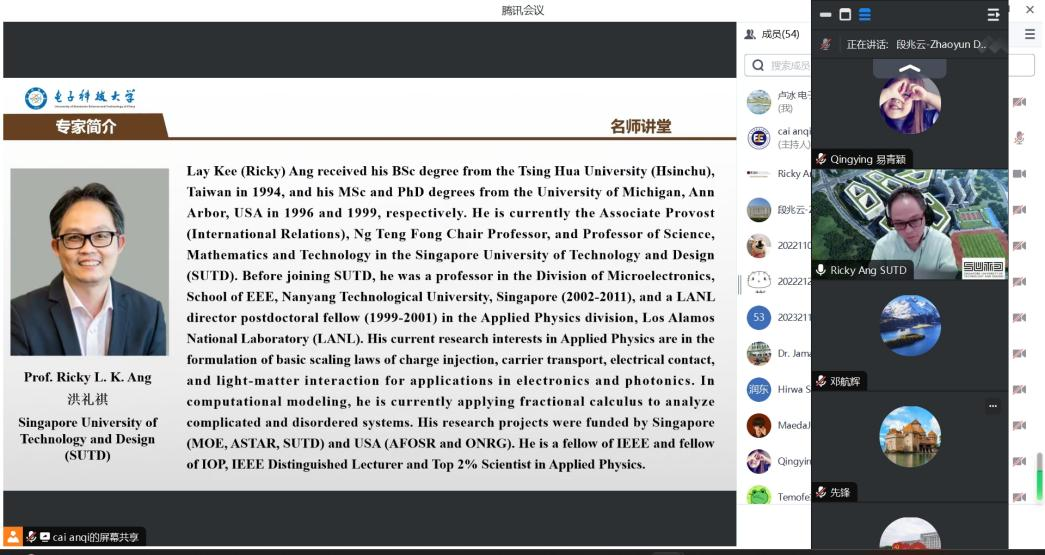The height and width of the screenshot is (555, 1045).
Task: Open the three-dot menu on 先锋 tile
Action: (x=992, y=406)
